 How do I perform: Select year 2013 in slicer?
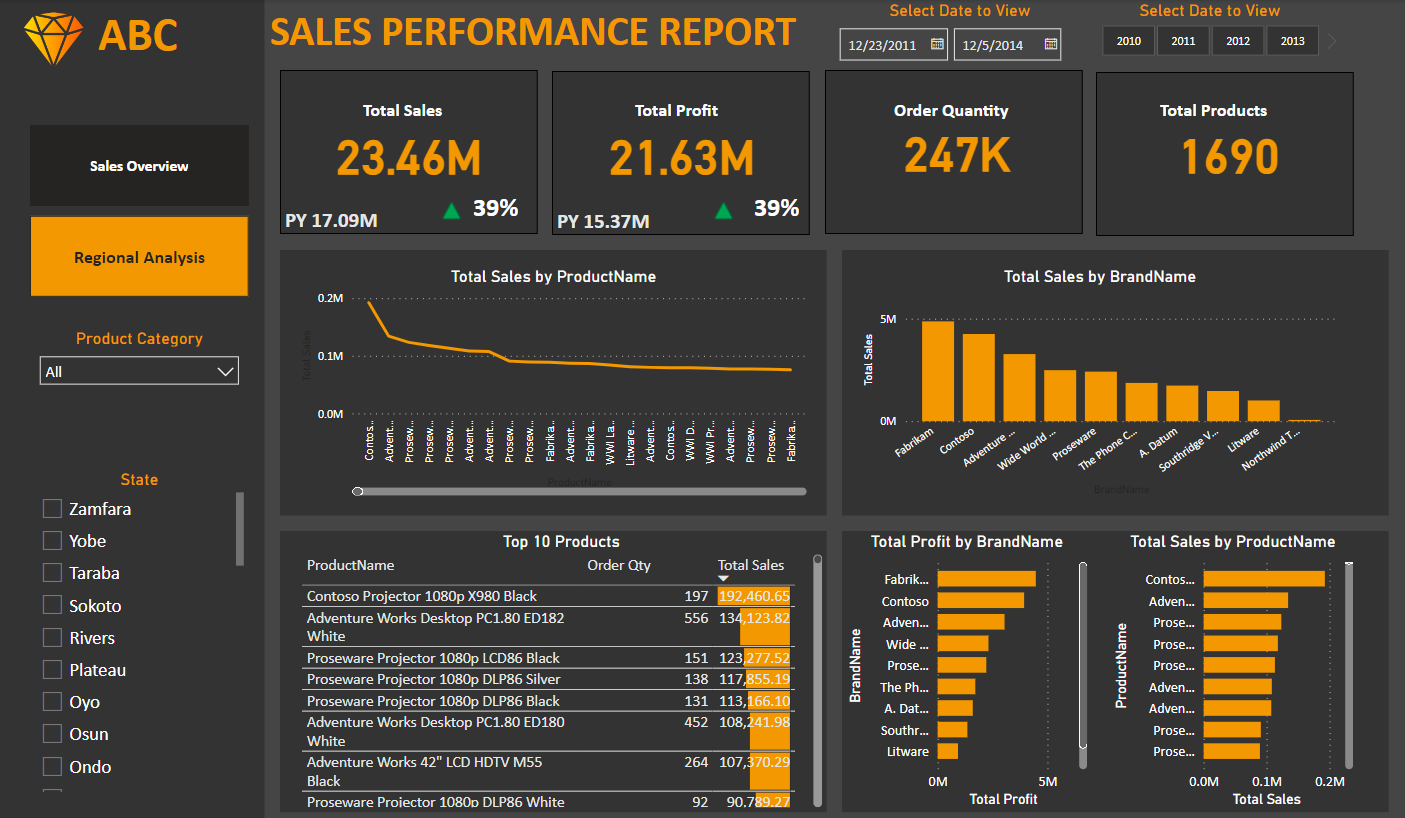[1292, 41]
